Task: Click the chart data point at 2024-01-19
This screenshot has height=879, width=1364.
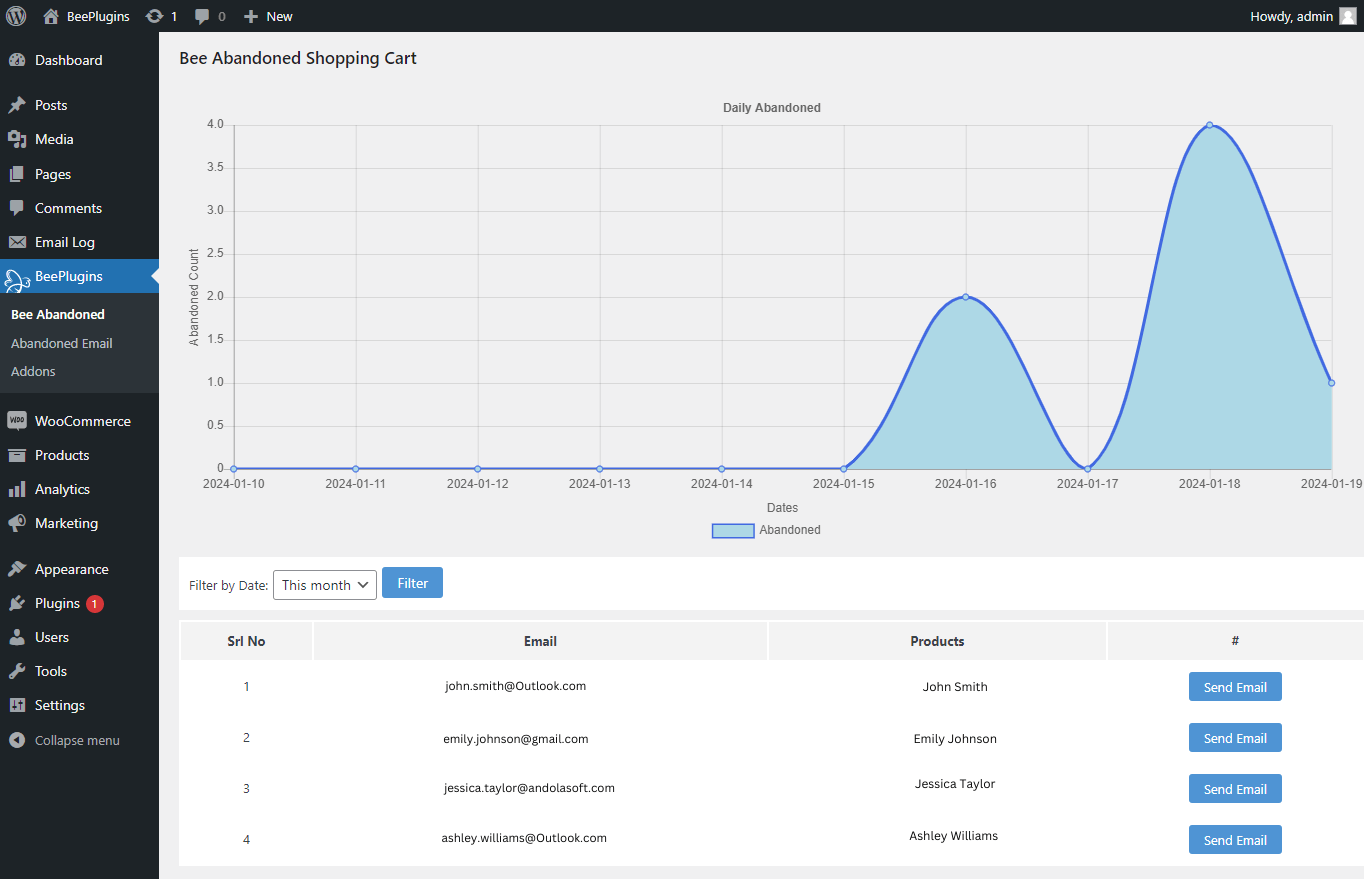Action: 1332,383
